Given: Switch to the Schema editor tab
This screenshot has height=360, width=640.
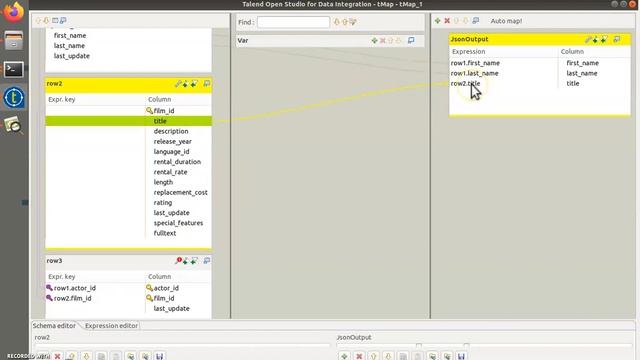Looking at the screenshot, I should 54,326.
